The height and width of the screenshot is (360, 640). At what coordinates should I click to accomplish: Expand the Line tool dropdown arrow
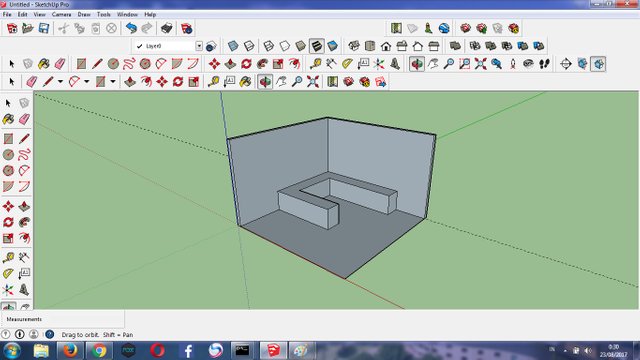pos(60,82)
